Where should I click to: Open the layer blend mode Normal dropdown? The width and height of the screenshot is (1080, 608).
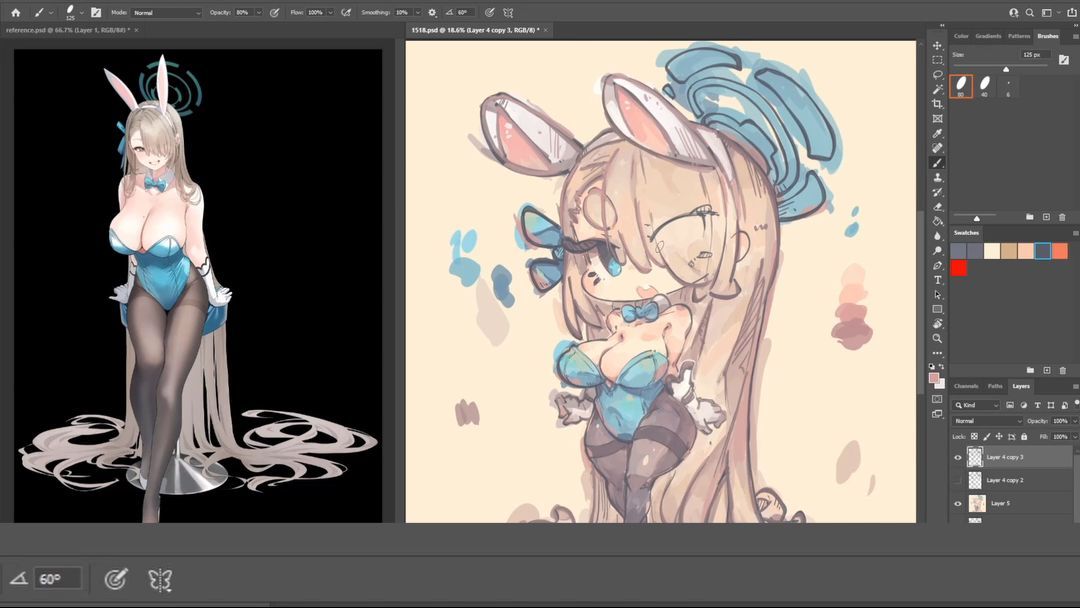click(988, 421)
